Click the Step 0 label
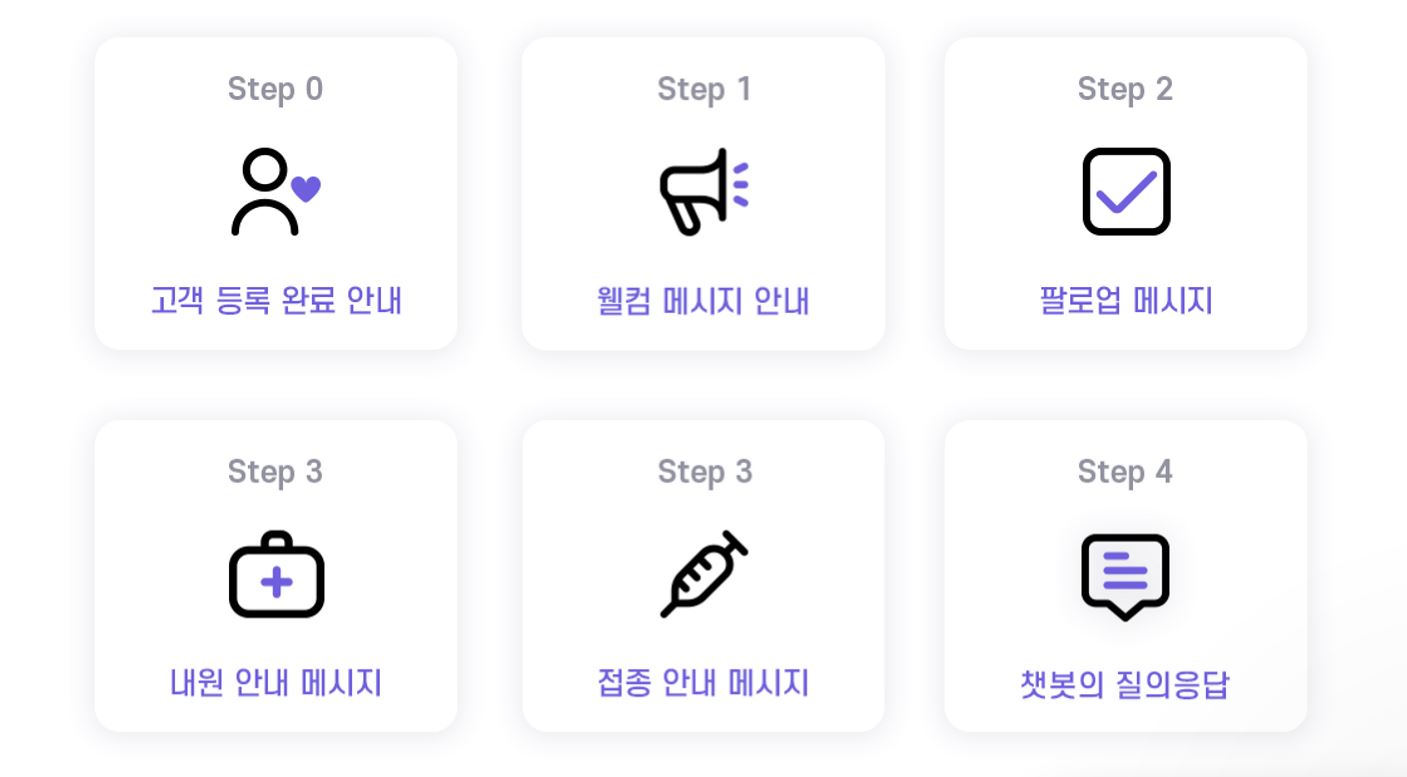Screen dimensions: 1407x777 [275, 89]
